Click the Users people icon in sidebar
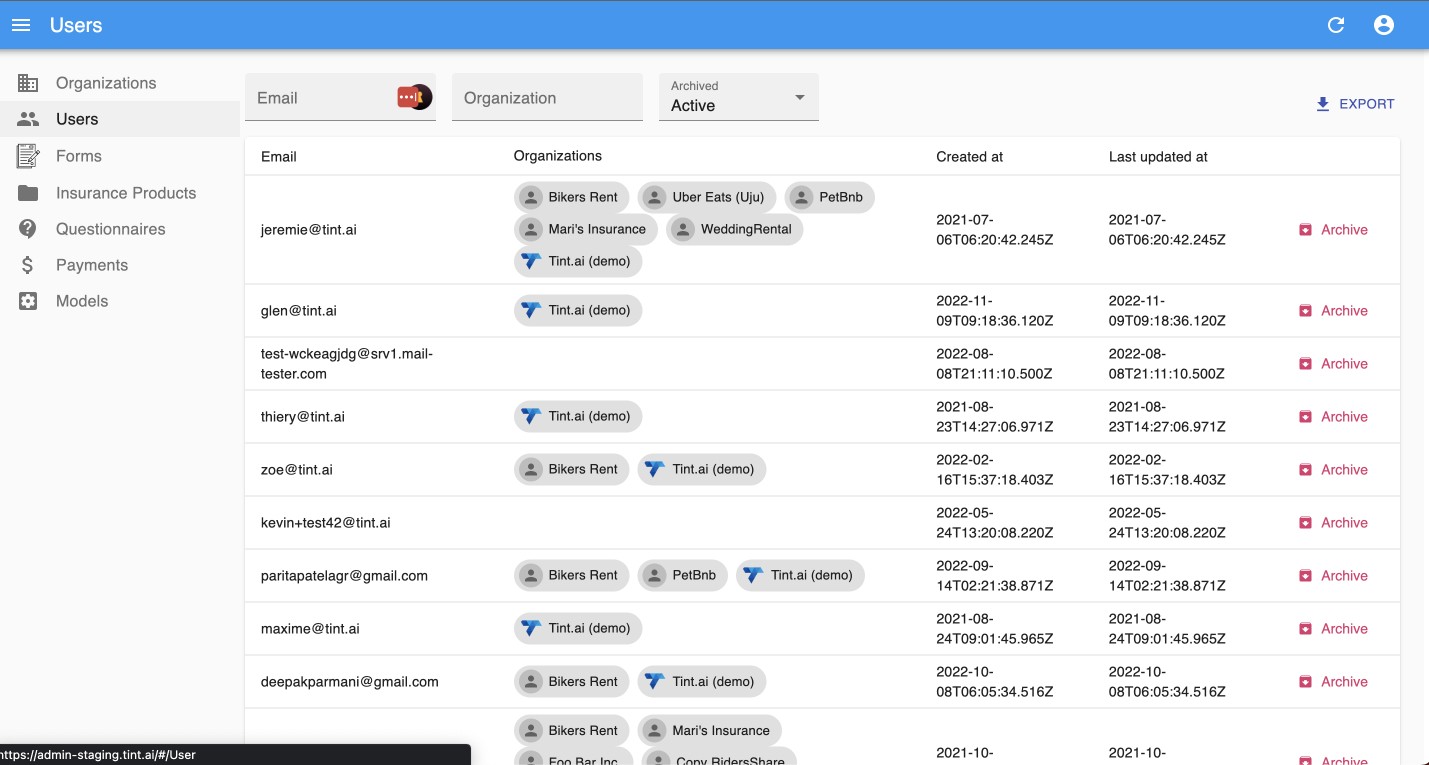The width and height of the screenshot is (1429, 765). (x=28, y=119)
